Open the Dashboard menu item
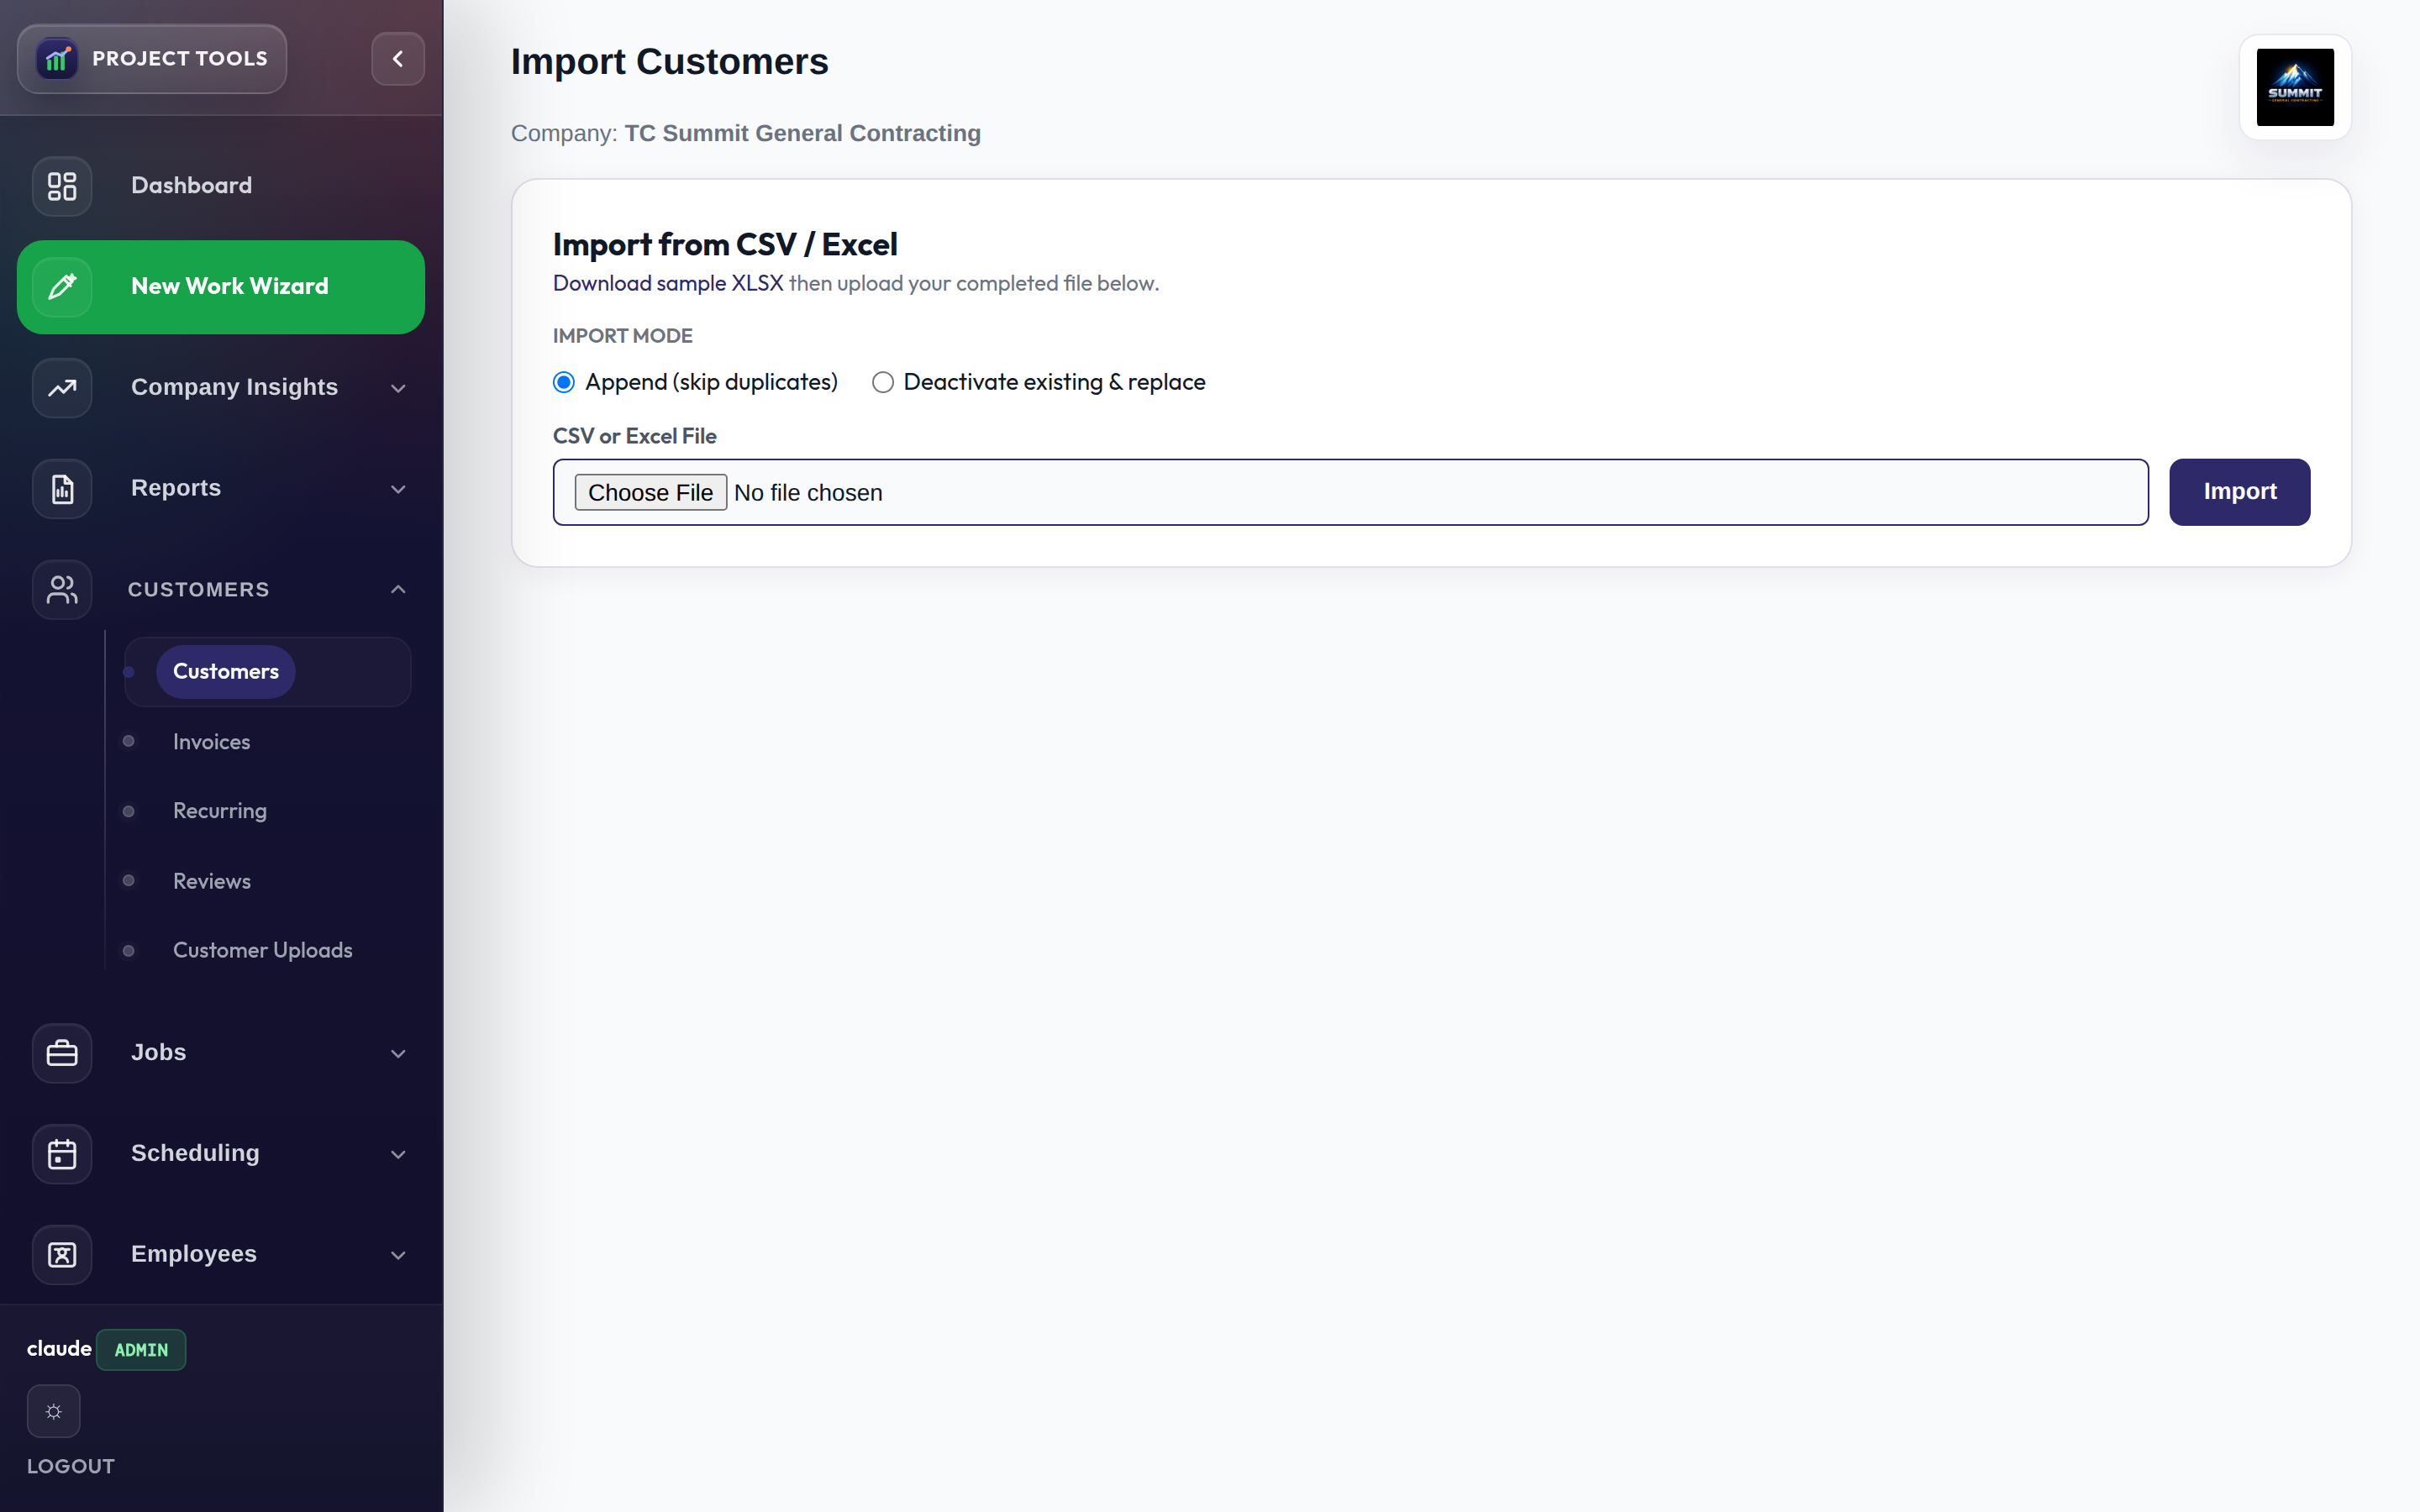2420x1512 pixels. click(x=221, y=186)
